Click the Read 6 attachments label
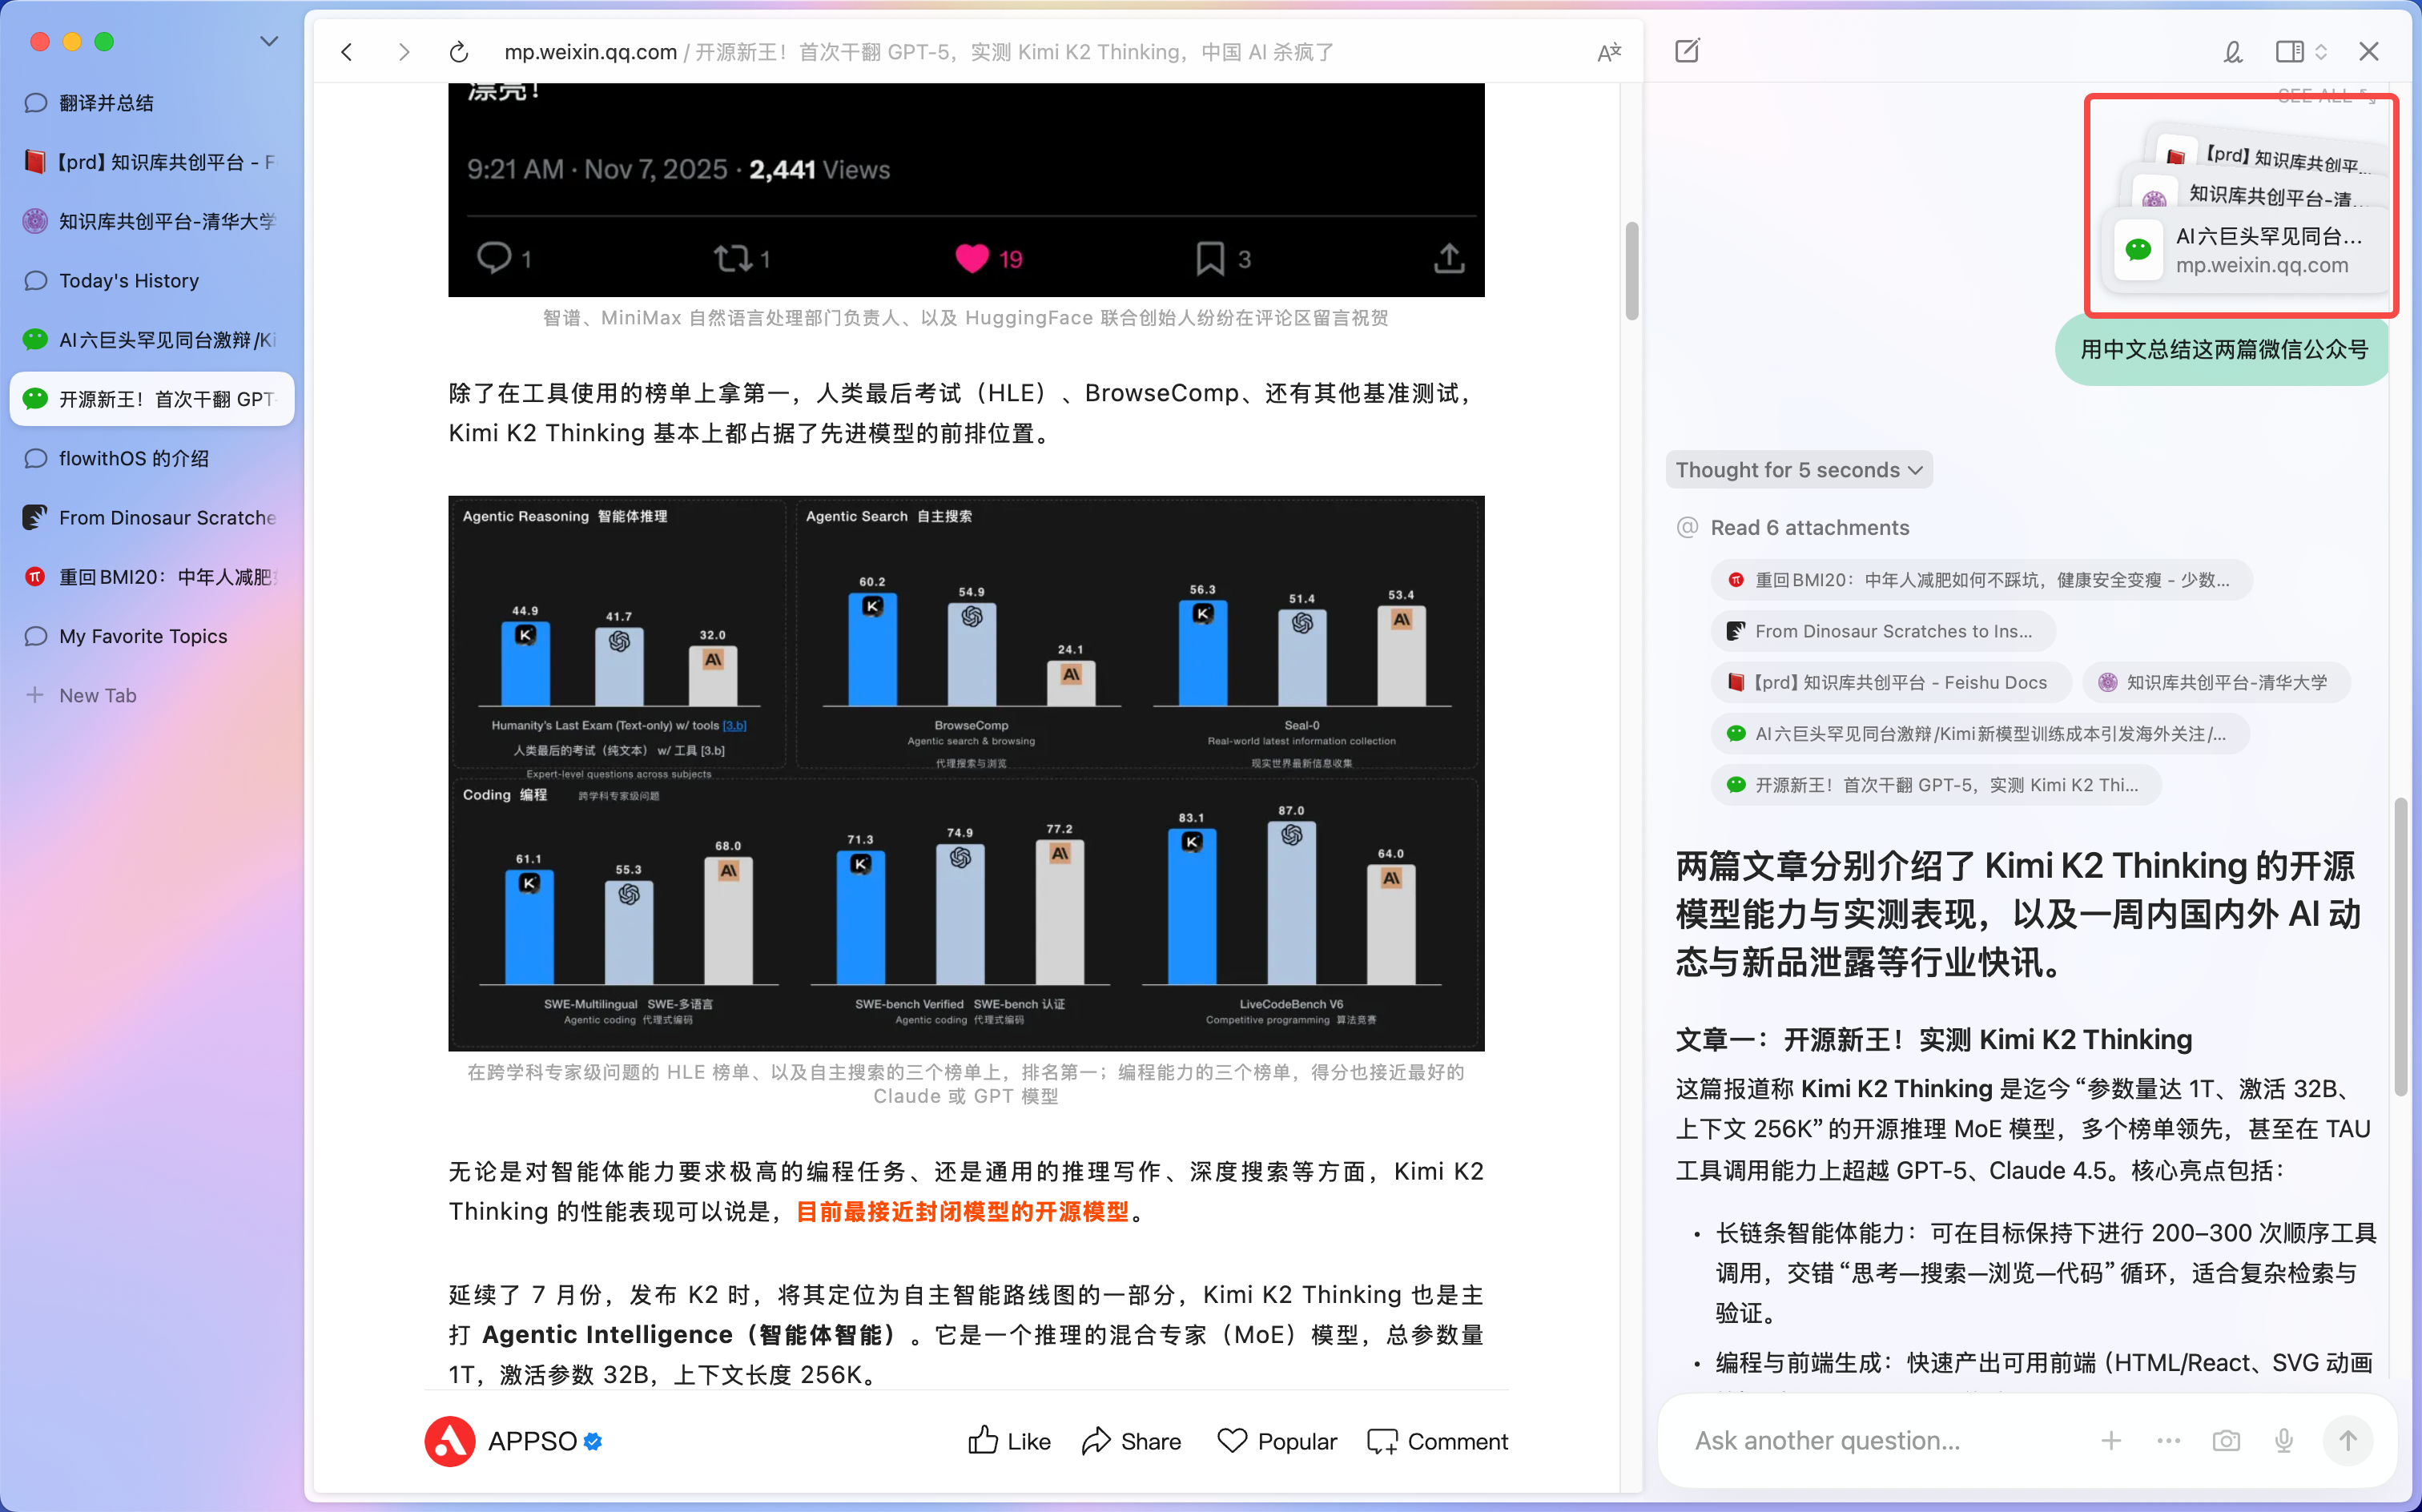The height and width of the screenshot is (1512, 2422). (x=1809, y=527)
